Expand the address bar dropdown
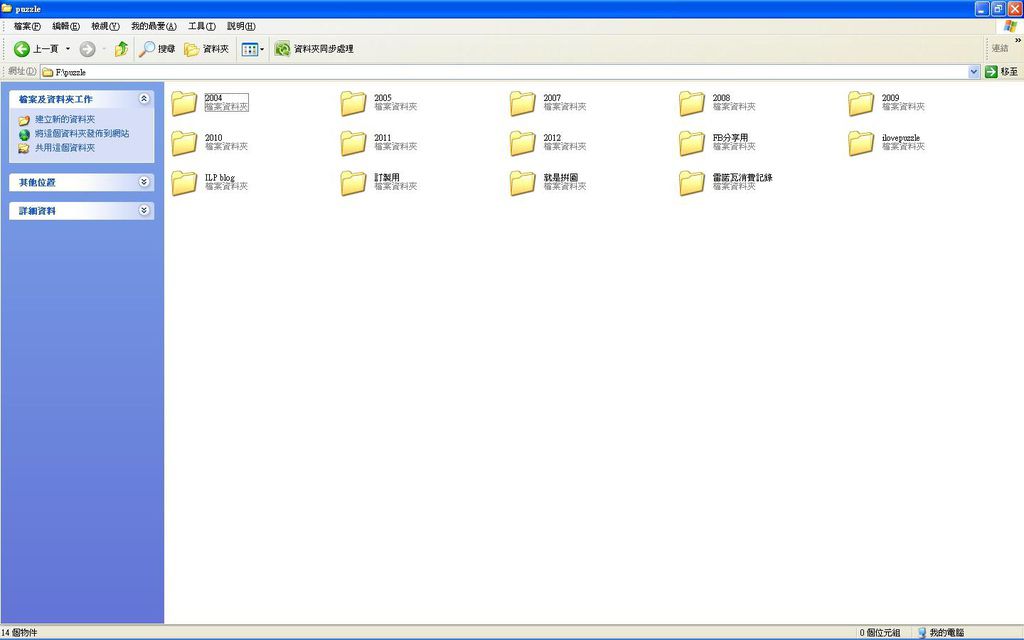The image size is (1024, 640). 974,72
